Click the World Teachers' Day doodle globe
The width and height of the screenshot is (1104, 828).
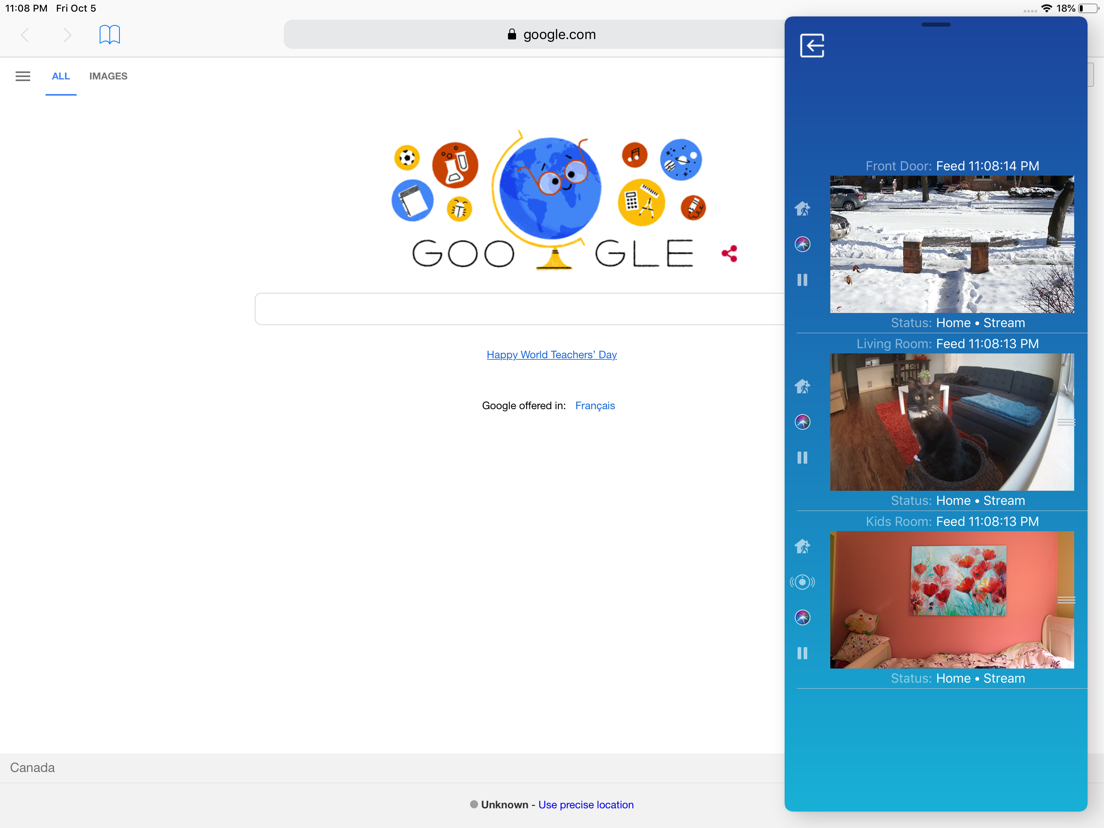pyautogui.click(x=549, y=190)
